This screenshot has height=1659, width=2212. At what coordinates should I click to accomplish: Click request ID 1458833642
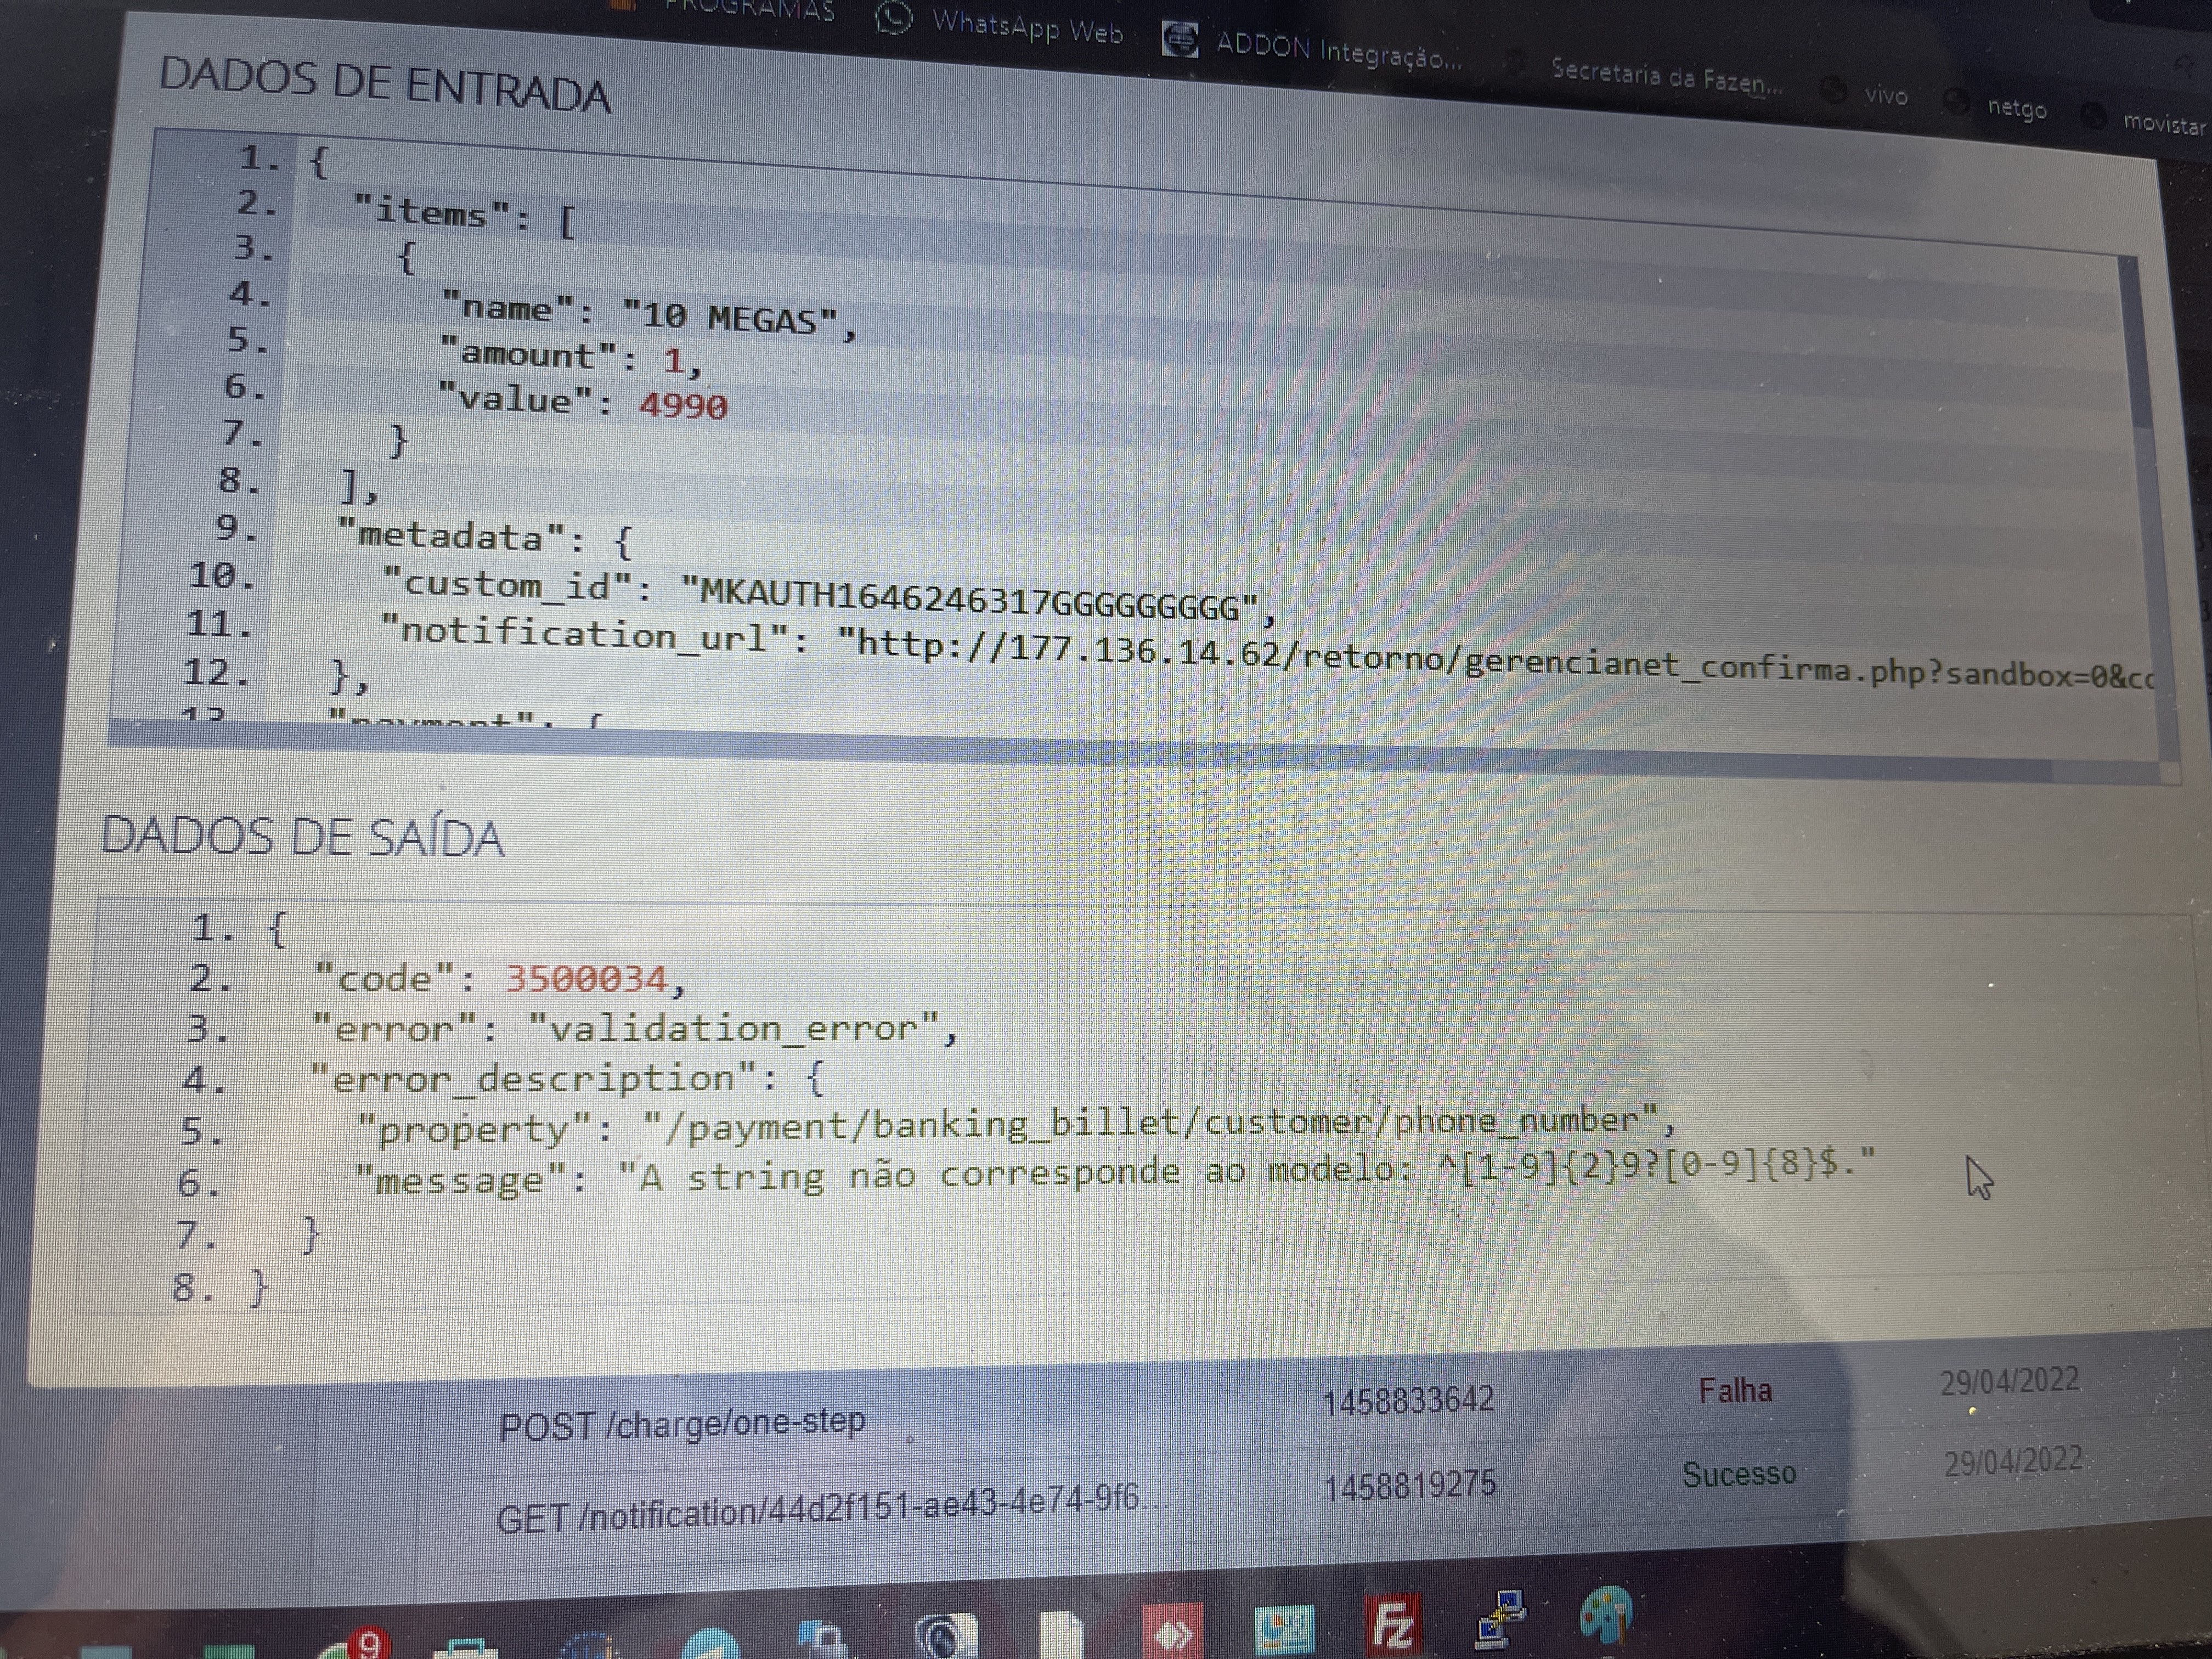[1408, 1401]
